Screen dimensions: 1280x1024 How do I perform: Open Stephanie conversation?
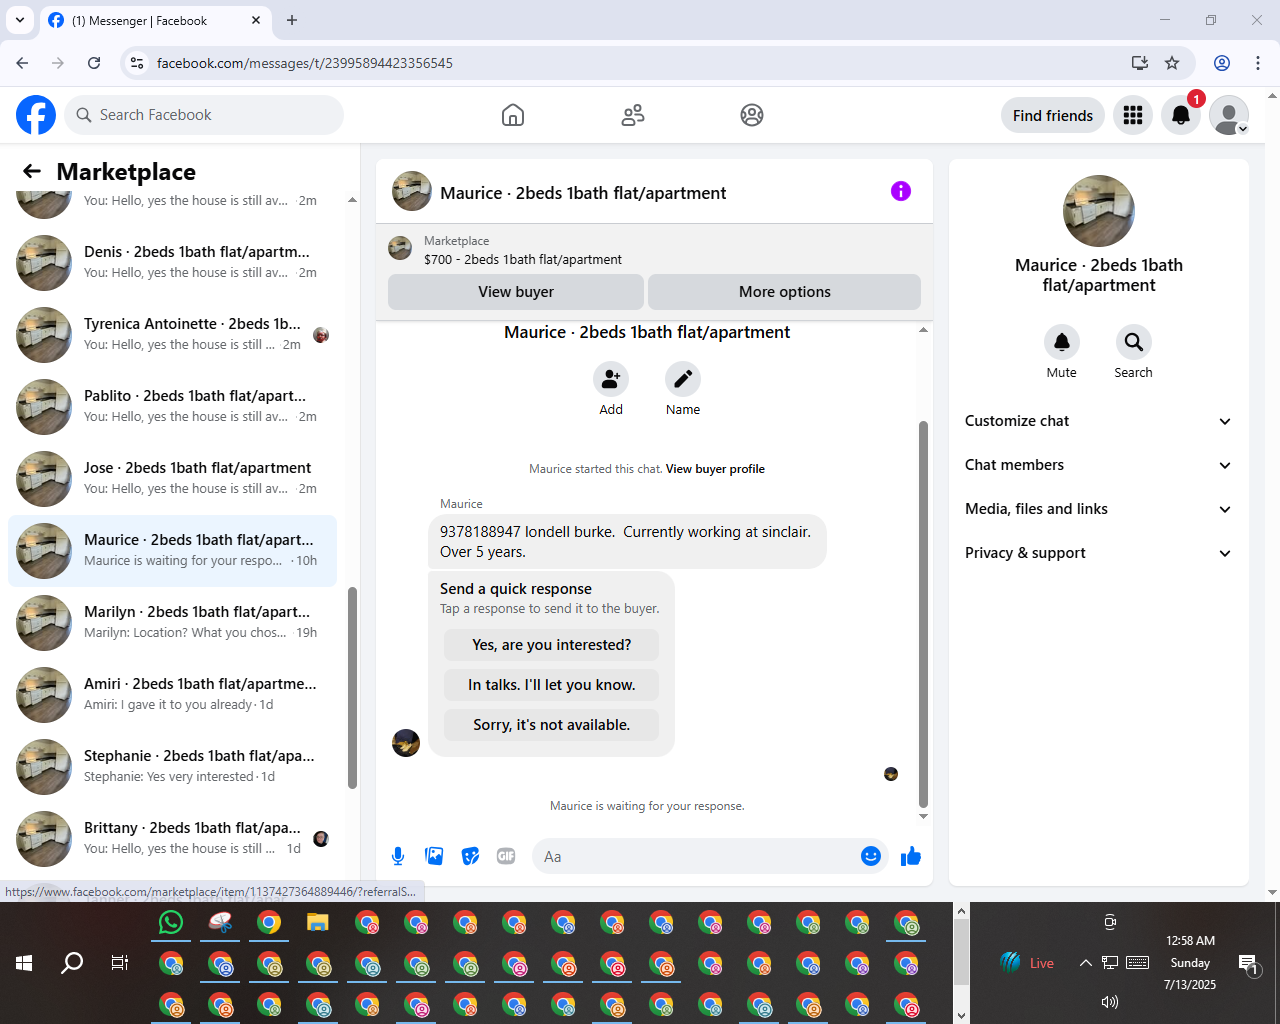[172, 766]
